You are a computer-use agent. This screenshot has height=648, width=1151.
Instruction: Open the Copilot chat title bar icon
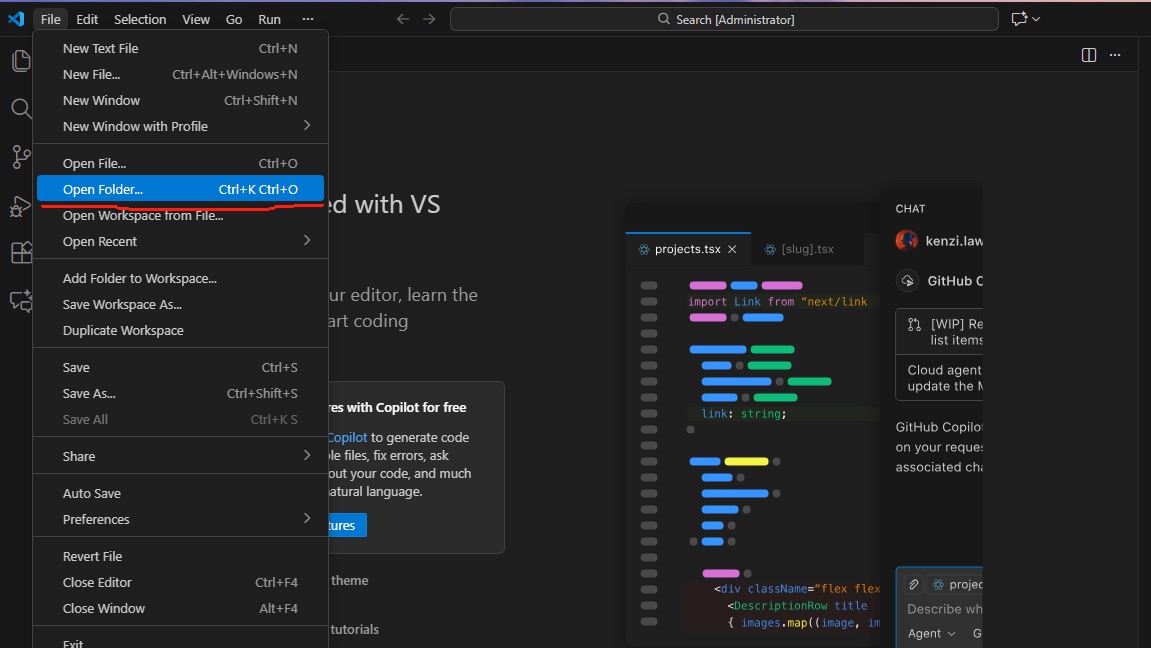tap(1019, 19)
